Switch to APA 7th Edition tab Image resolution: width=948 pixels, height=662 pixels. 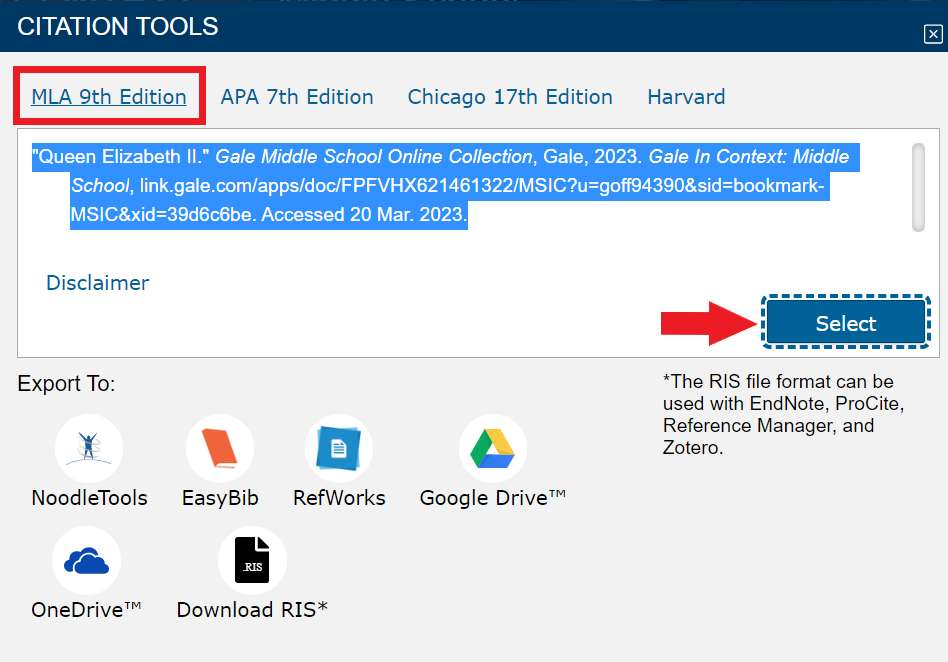point(297,97)
